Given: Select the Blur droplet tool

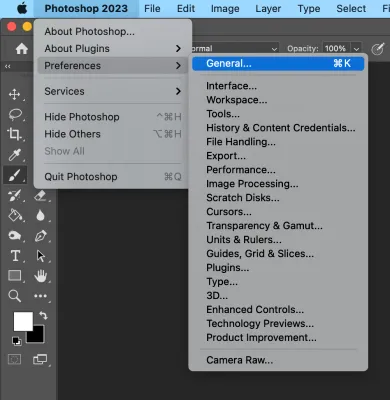Looking at the screenshot, I should pos(40,215).
